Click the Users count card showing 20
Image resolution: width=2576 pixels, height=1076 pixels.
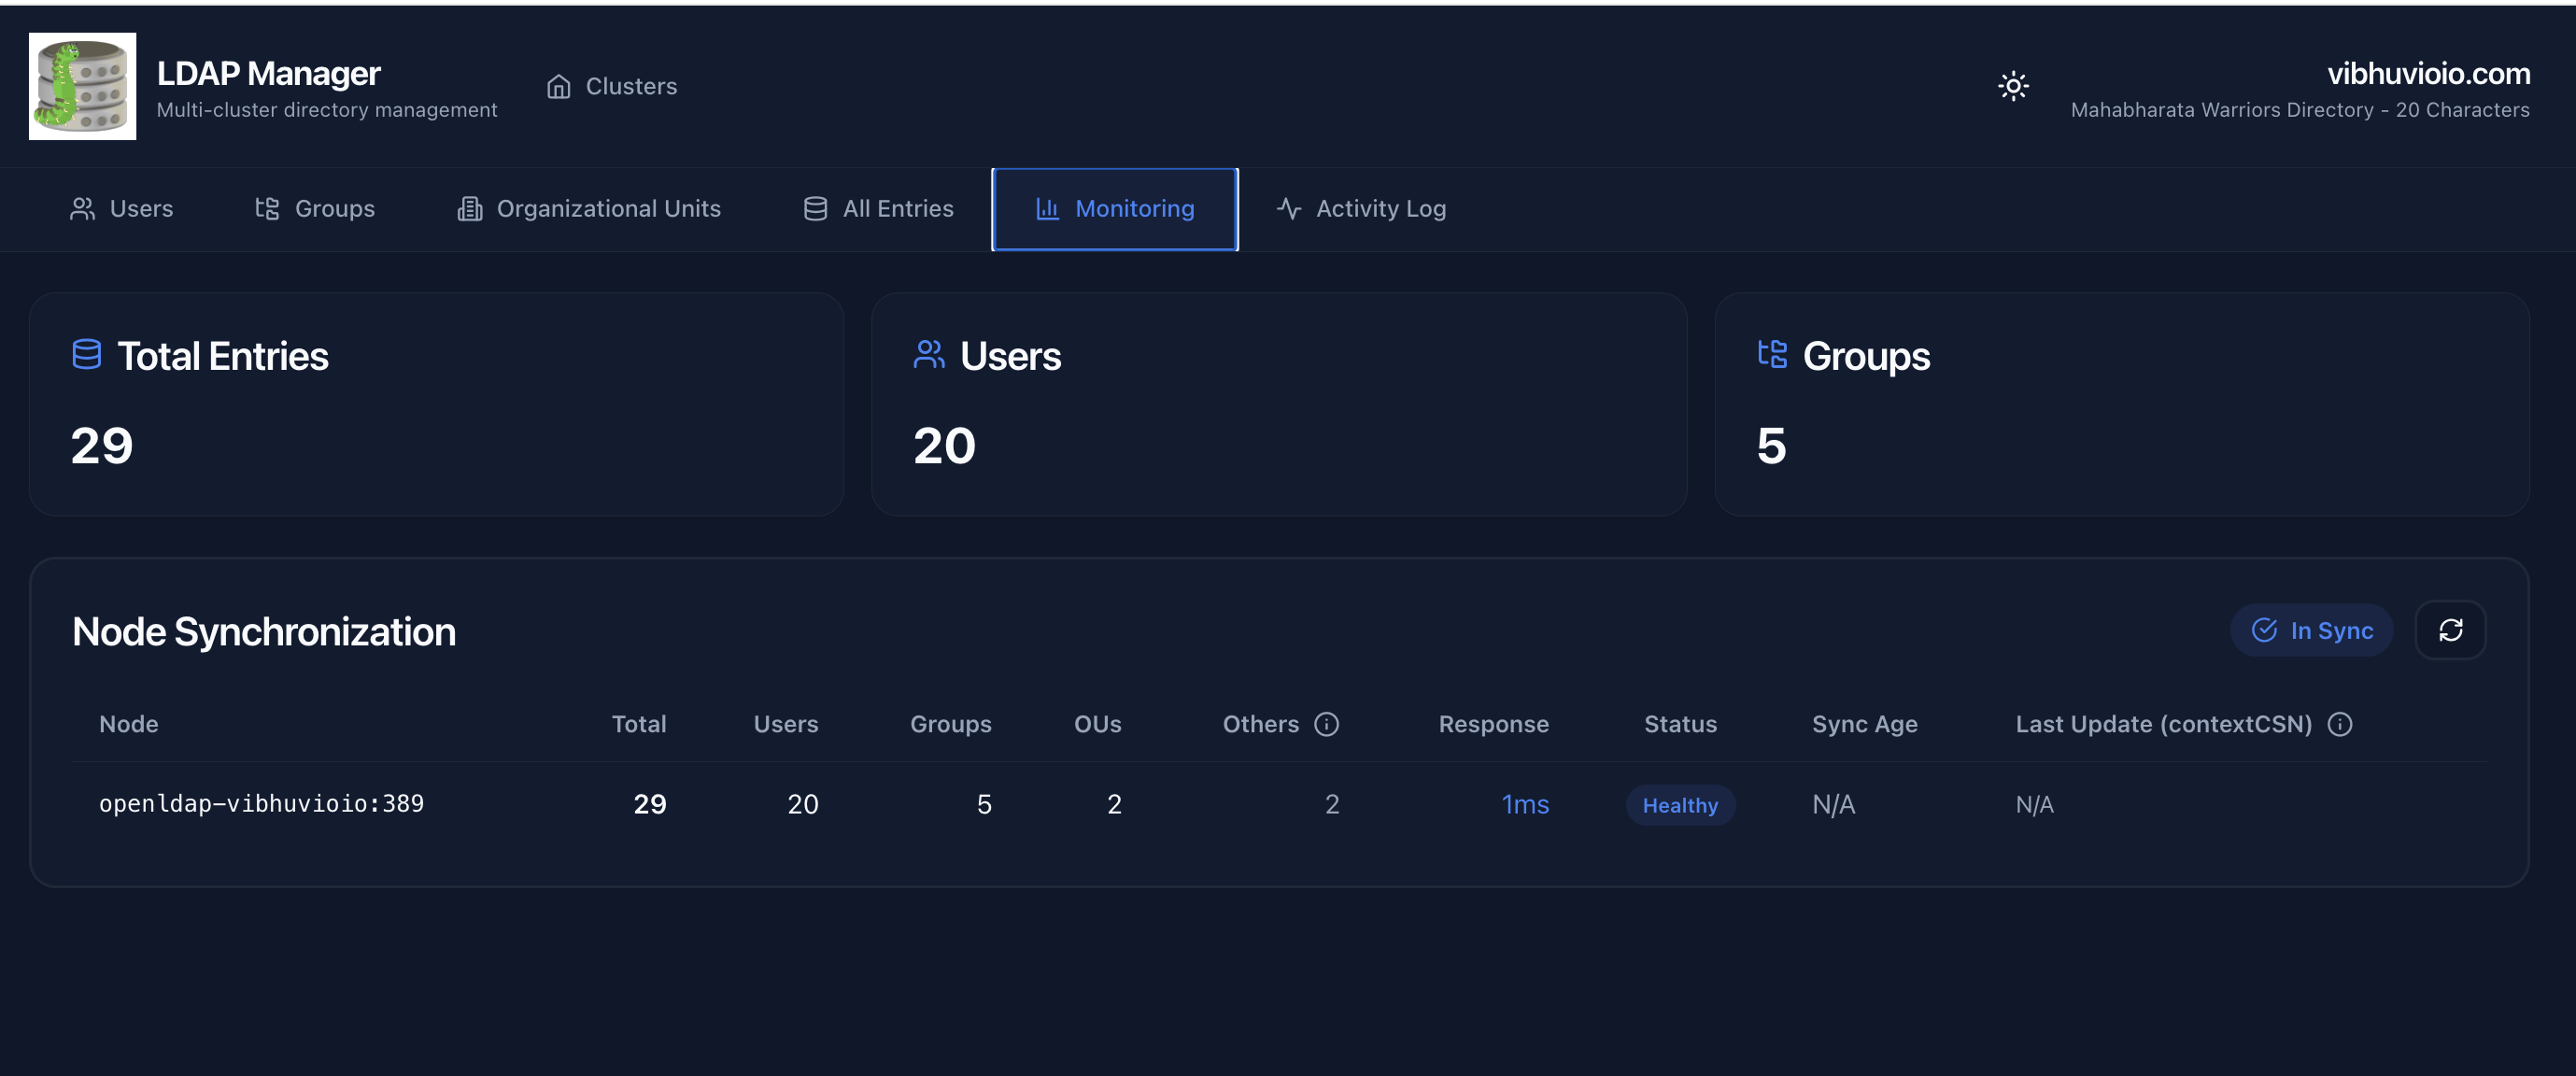click(x=1278, y=404)
